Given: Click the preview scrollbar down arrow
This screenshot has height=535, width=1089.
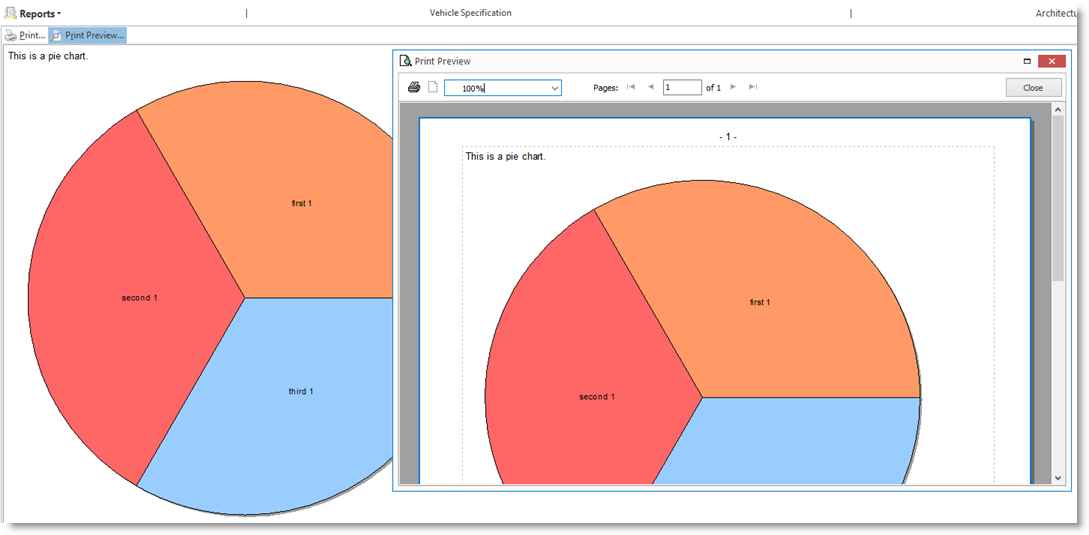Looking at the screenshot, I should [1058, 478].
